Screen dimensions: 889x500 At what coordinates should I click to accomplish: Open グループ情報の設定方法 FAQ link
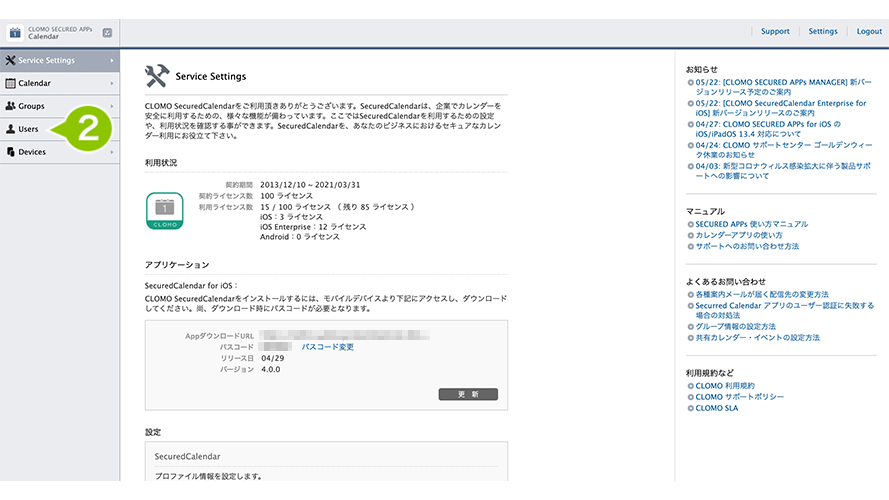735,327
